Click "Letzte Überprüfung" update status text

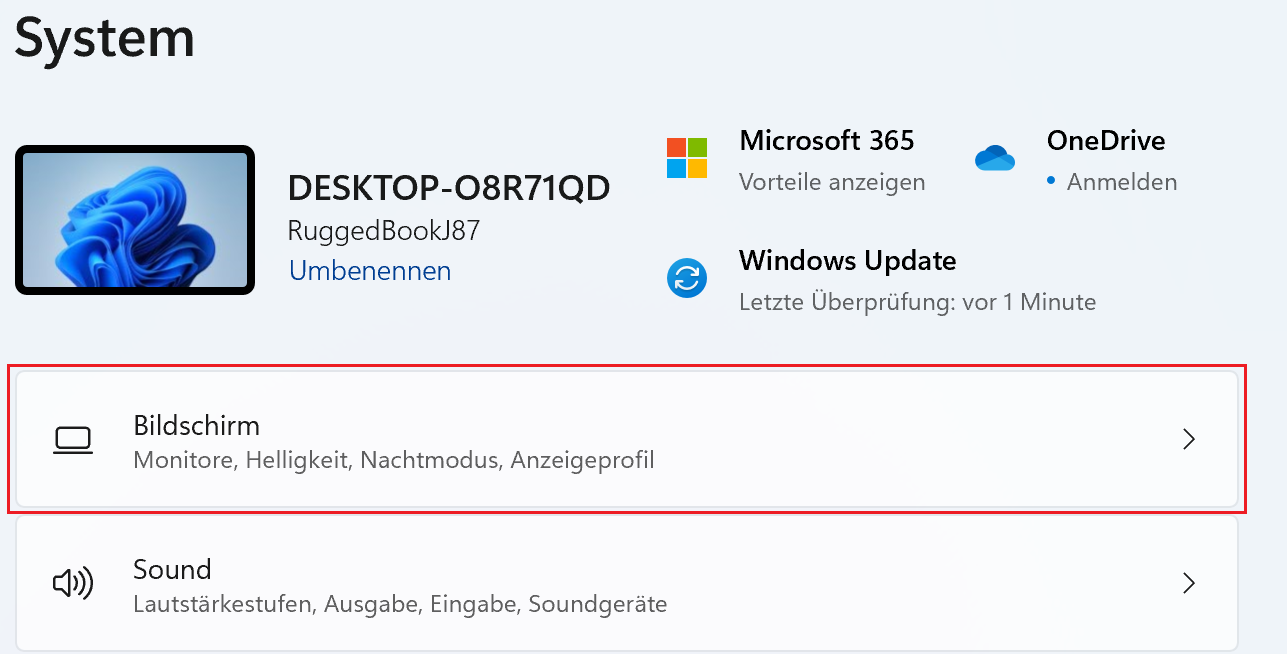tap(917, 302)
